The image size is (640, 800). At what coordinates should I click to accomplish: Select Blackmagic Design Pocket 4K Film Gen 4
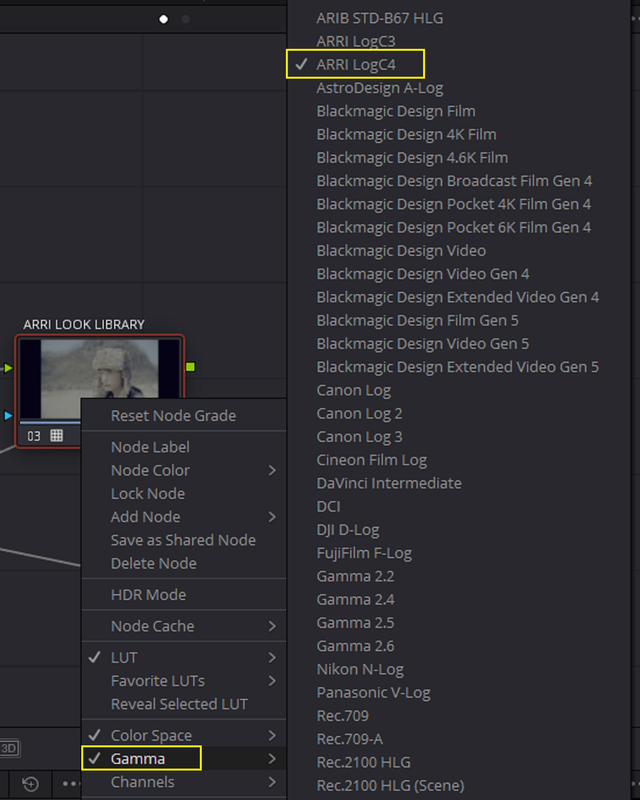coord(453,204)
